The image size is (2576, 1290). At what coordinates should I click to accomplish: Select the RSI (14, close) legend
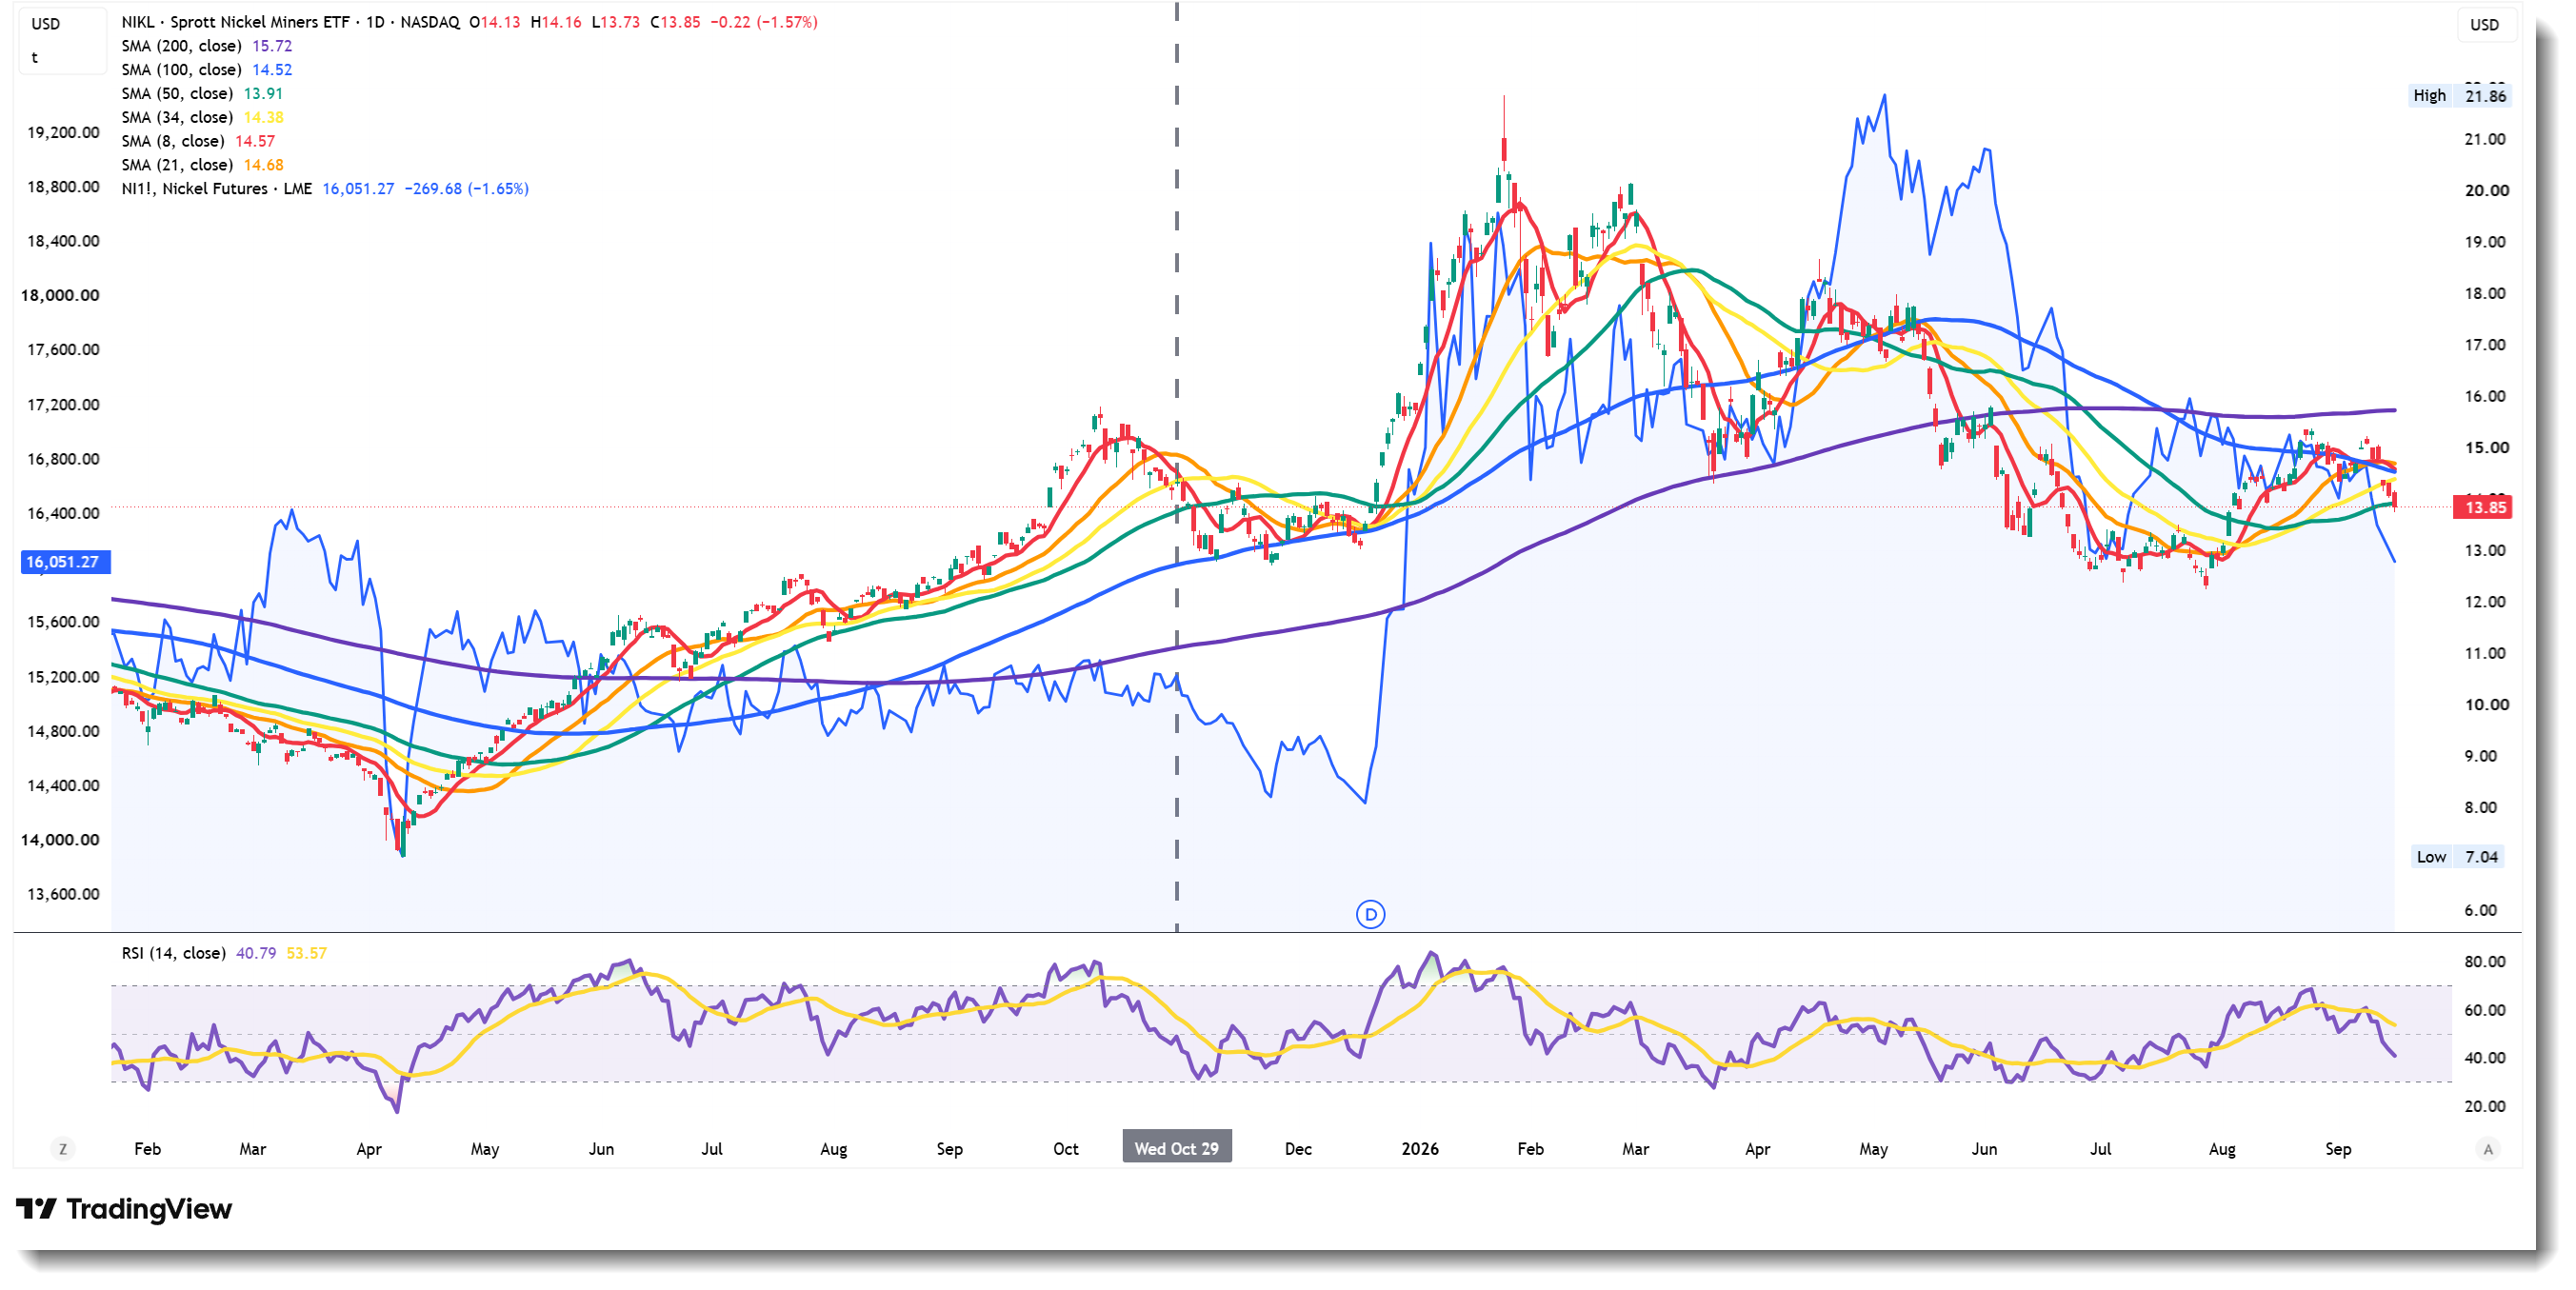173,953
